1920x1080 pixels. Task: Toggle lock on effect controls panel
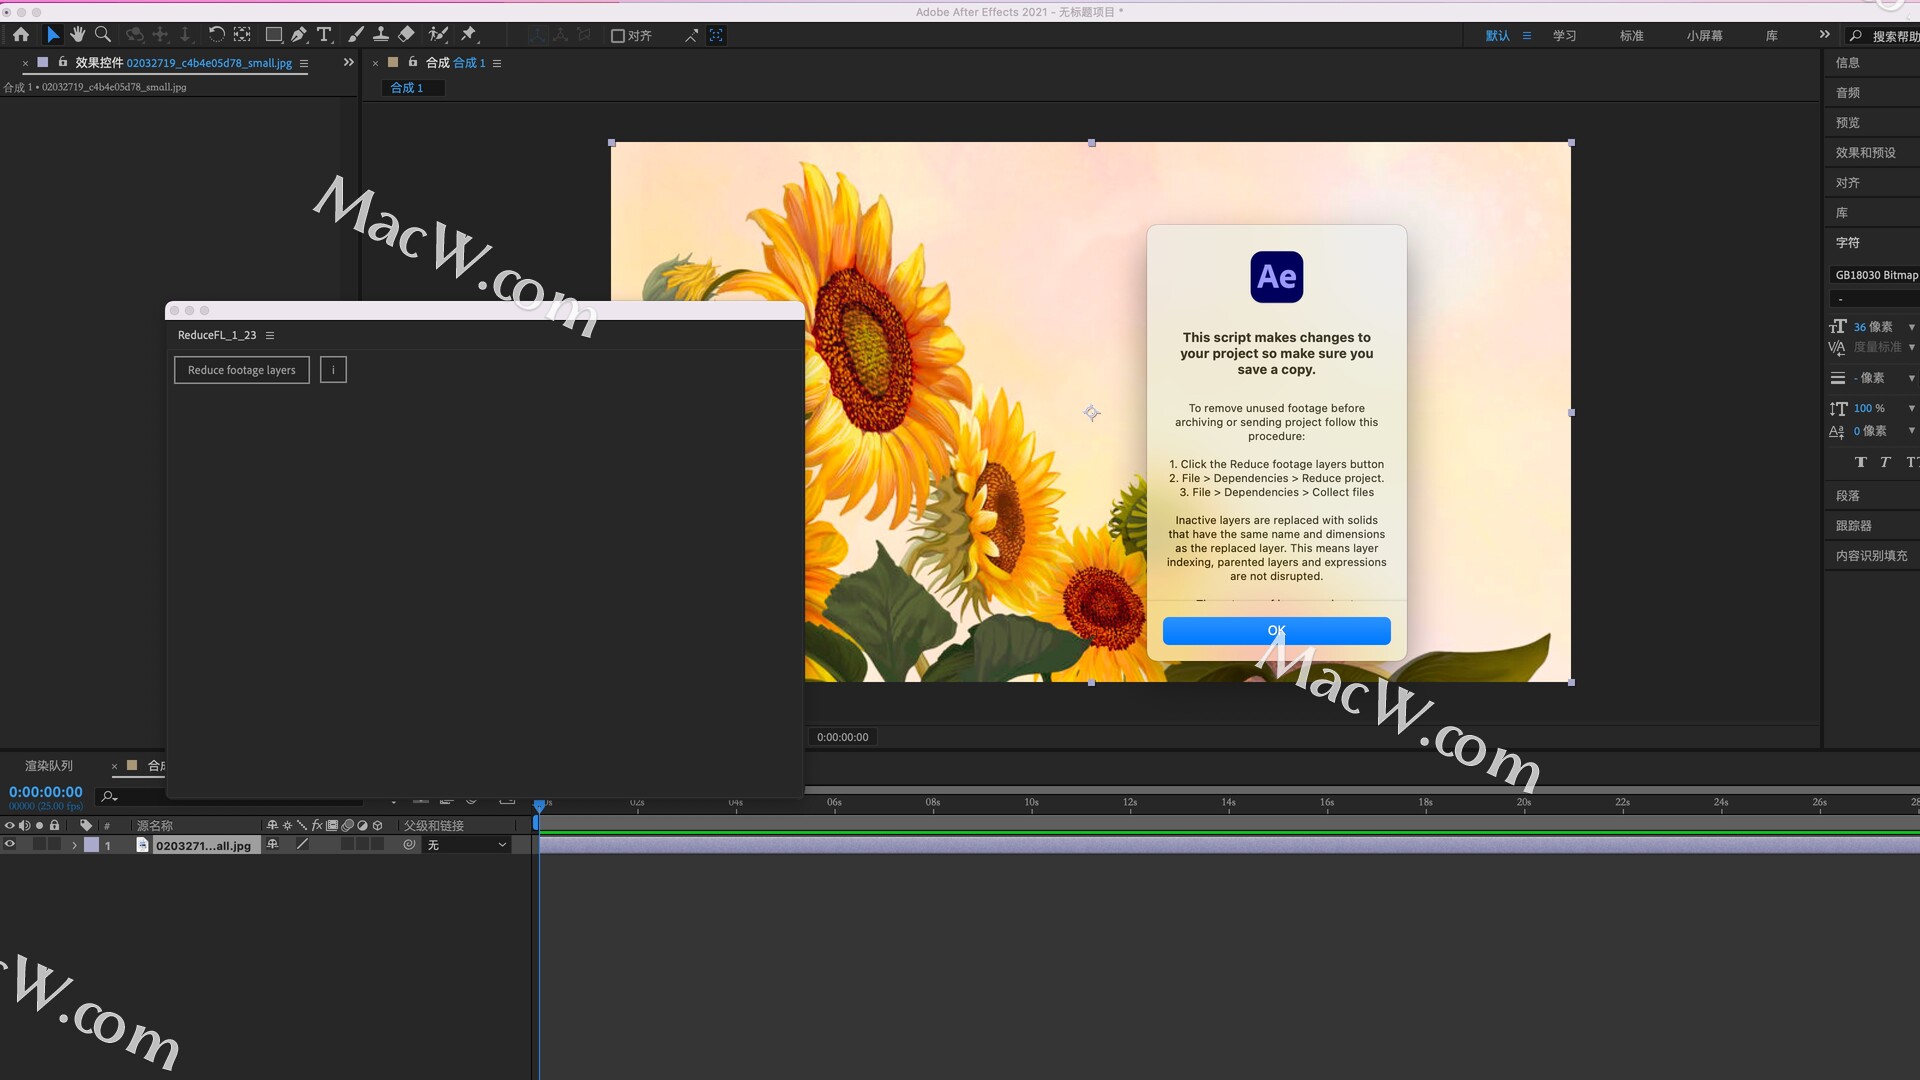coord(63,62)
